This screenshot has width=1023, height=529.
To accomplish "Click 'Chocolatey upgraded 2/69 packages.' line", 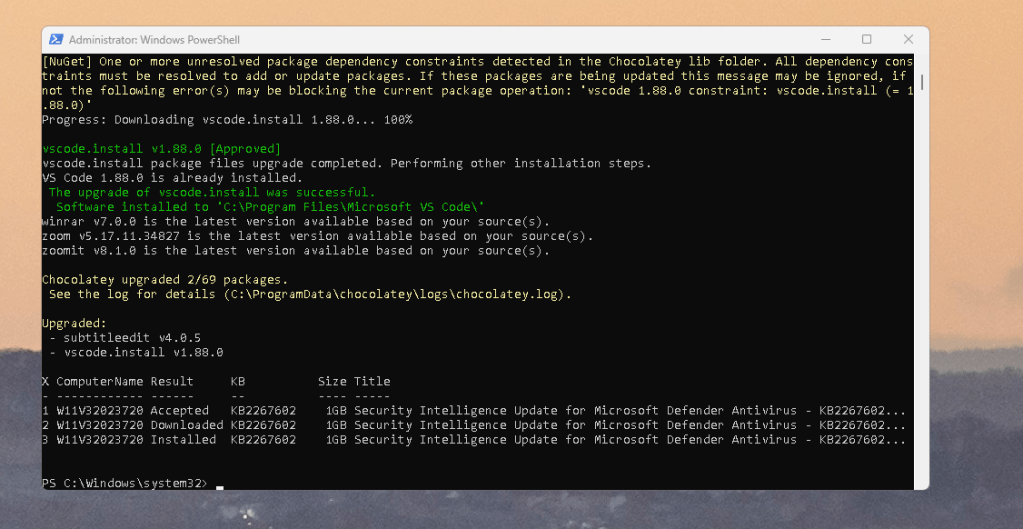I will point(165,280).
